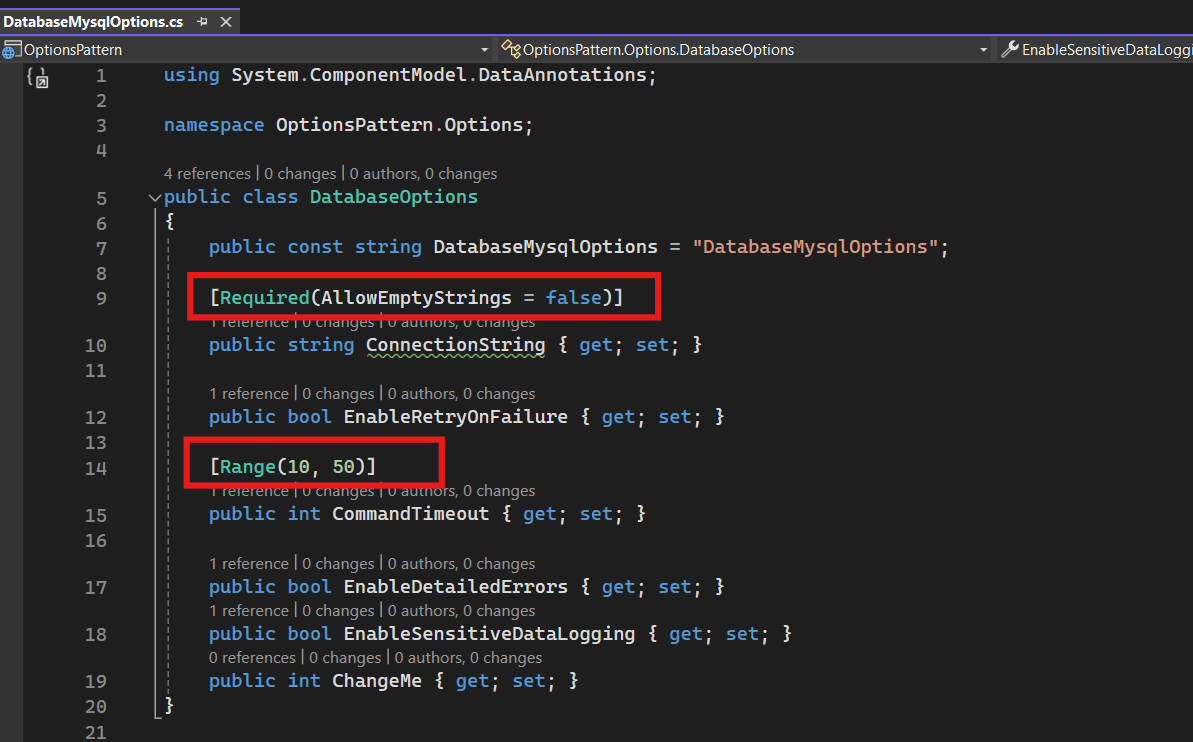Click the class icon before OptionsPattern.Options.DatabaseOptions

[x=511, y=48]
